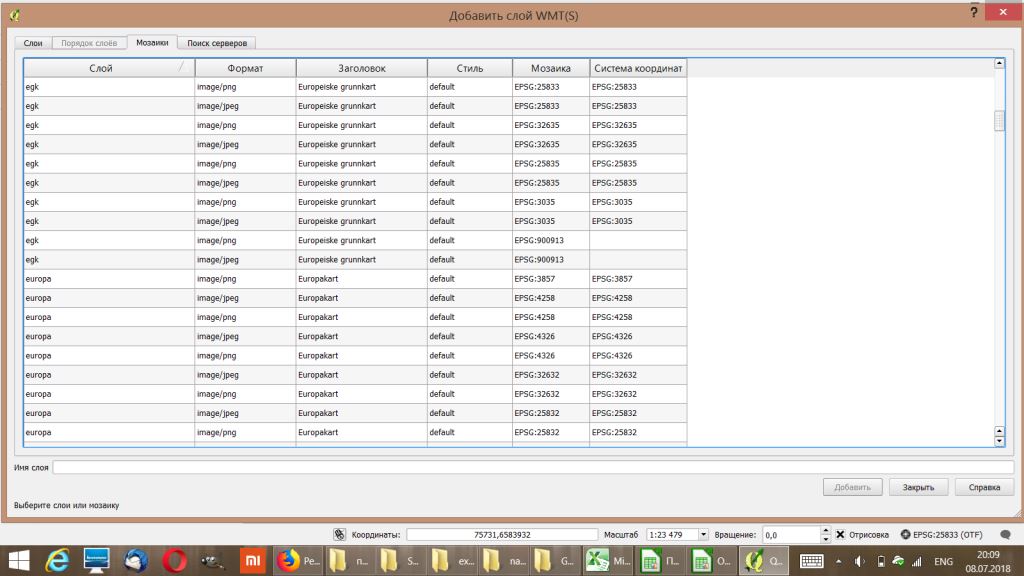Click the Имя слоя input field
This screenshot has height=576, width=1024.
click(532, 467)
